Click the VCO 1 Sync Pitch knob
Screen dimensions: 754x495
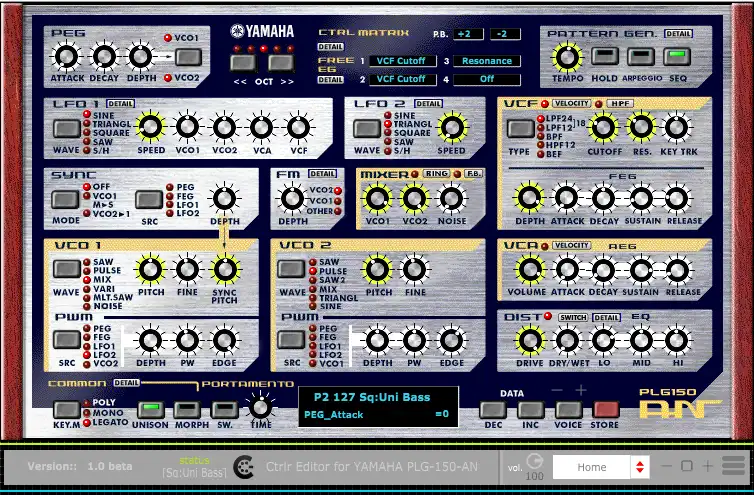(x=225, y=269)
